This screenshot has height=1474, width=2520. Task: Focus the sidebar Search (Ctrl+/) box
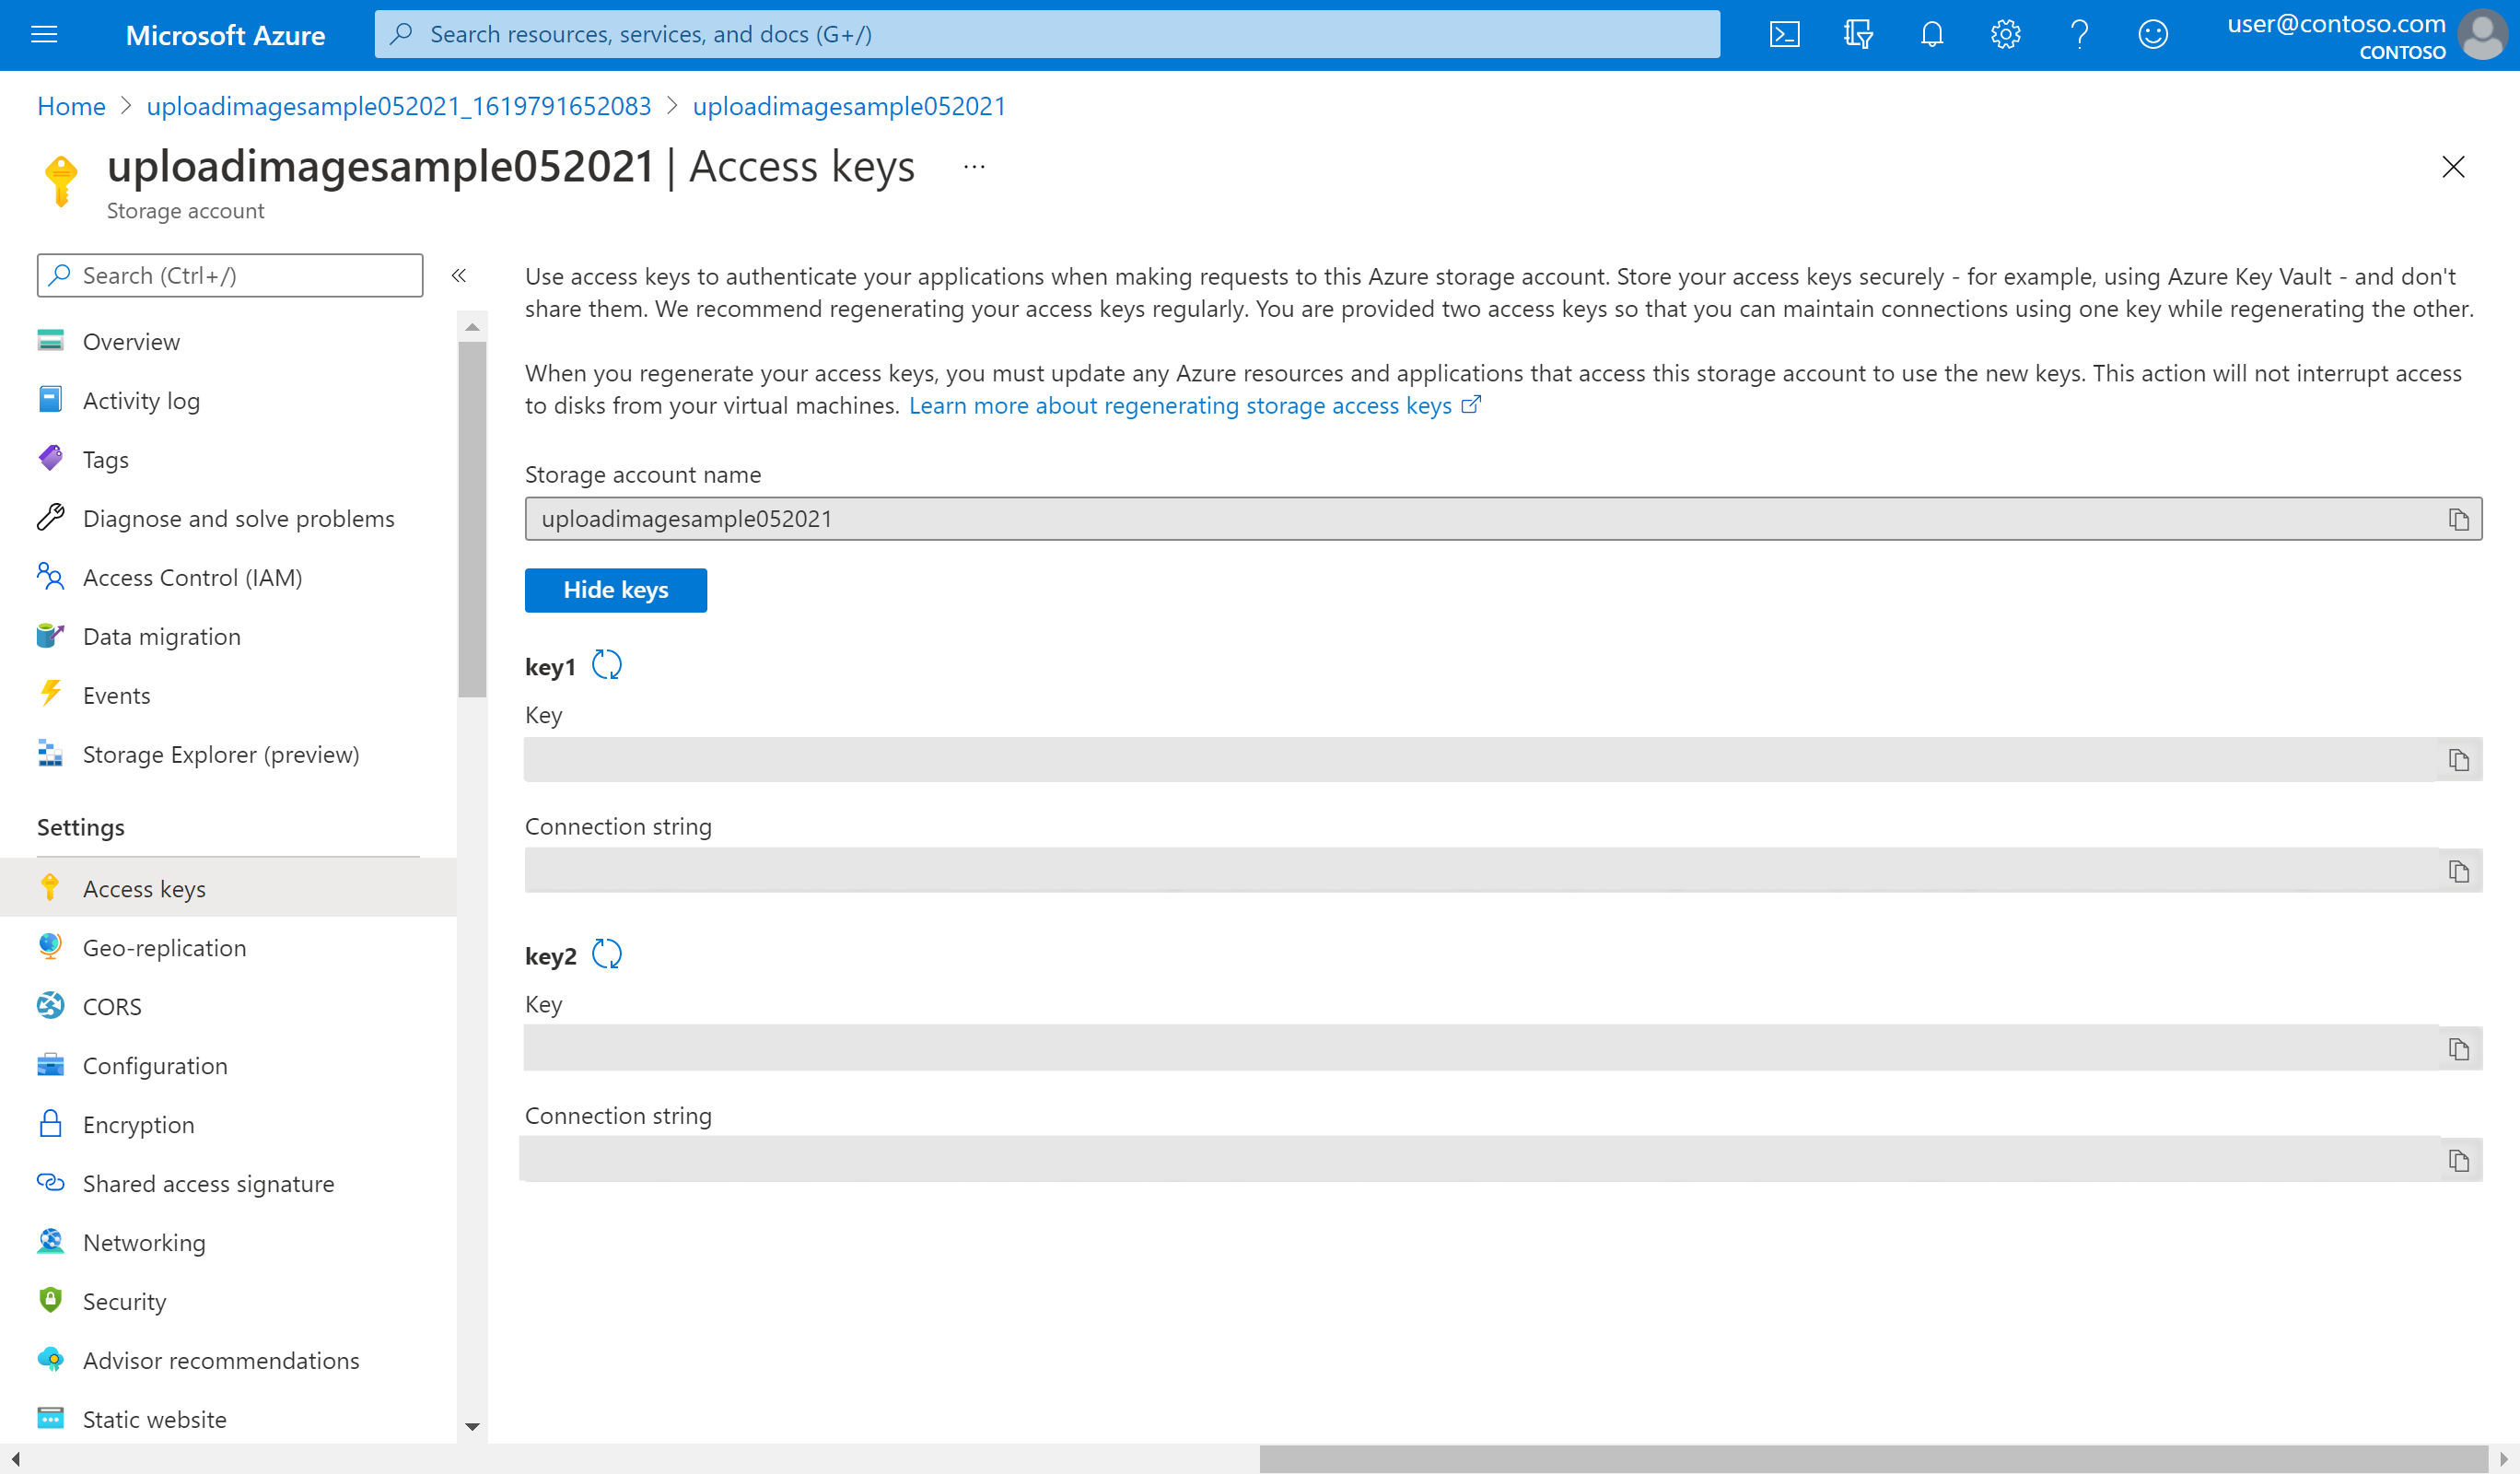tap(230, 275)
